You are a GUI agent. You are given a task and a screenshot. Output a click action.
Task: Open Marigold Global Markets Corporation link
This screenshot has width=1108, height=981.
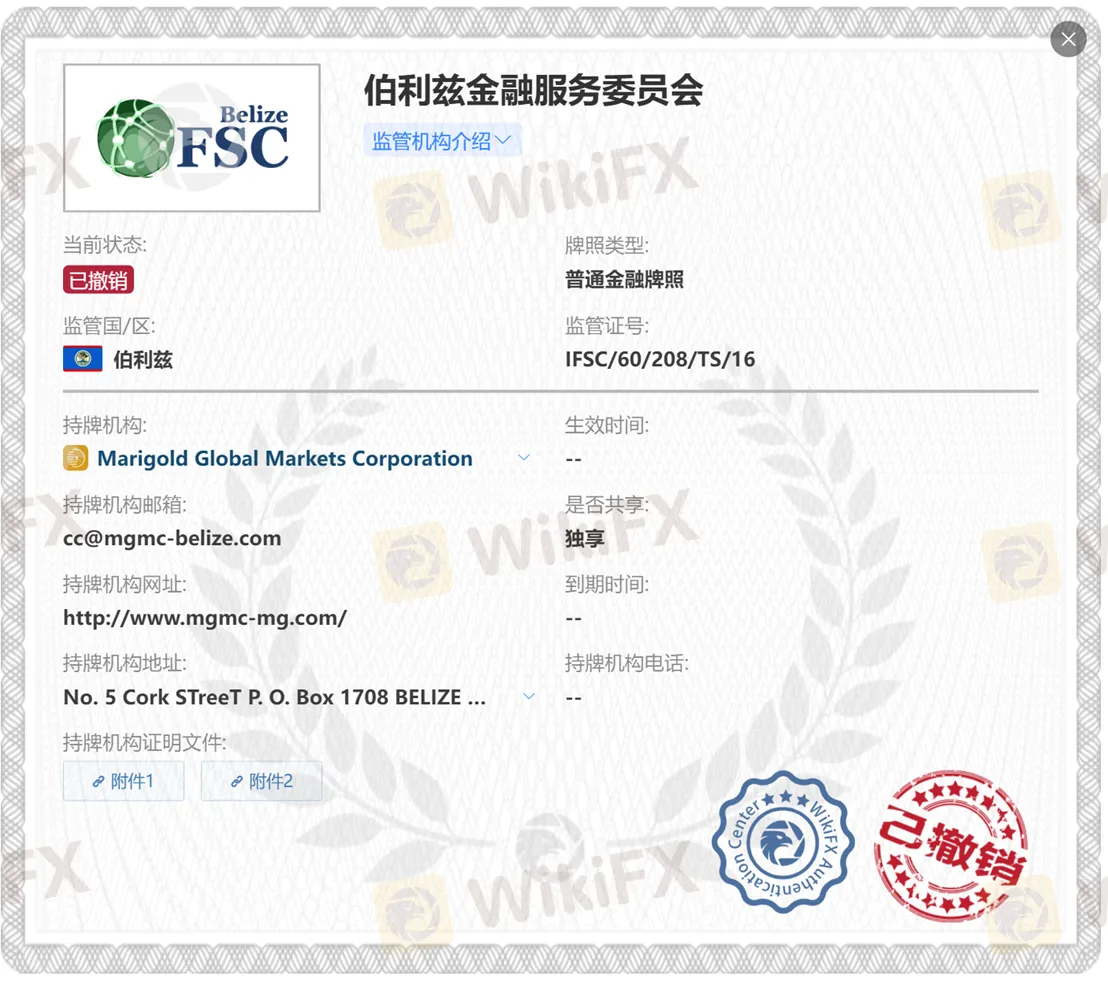tap(284, 459)
